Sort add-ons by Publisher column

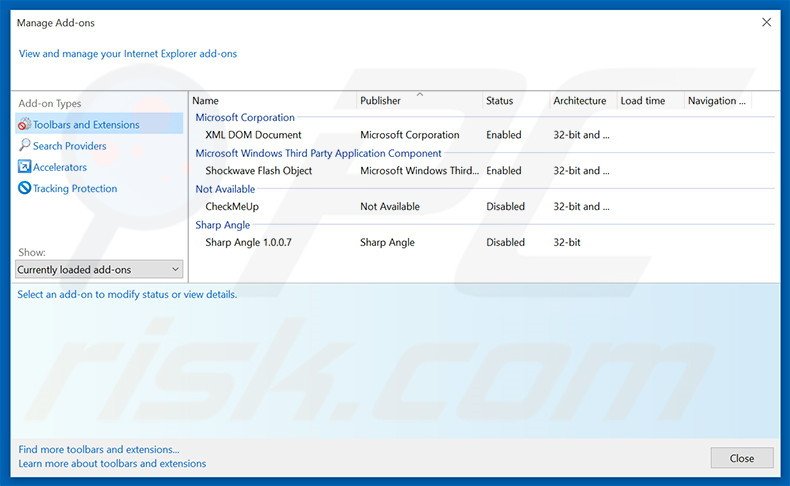click(418, 101)
